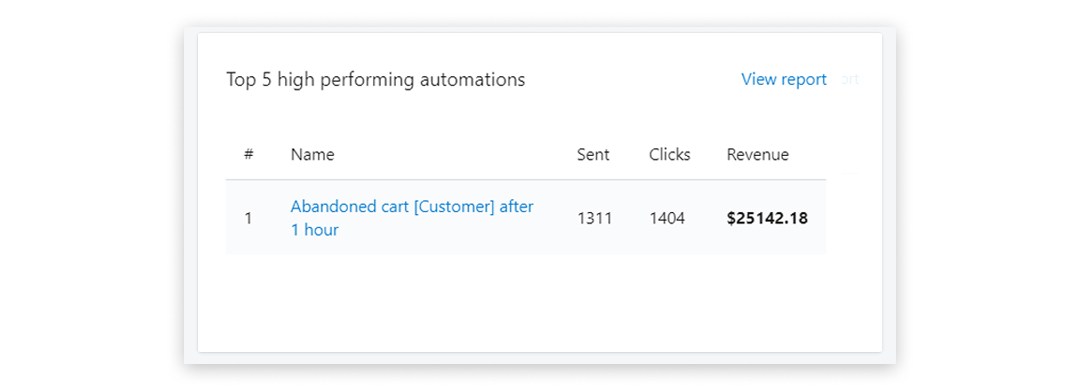Viewport: 1080px width, 391px height.
Task: Click the # column header
Action: point(249,155)
